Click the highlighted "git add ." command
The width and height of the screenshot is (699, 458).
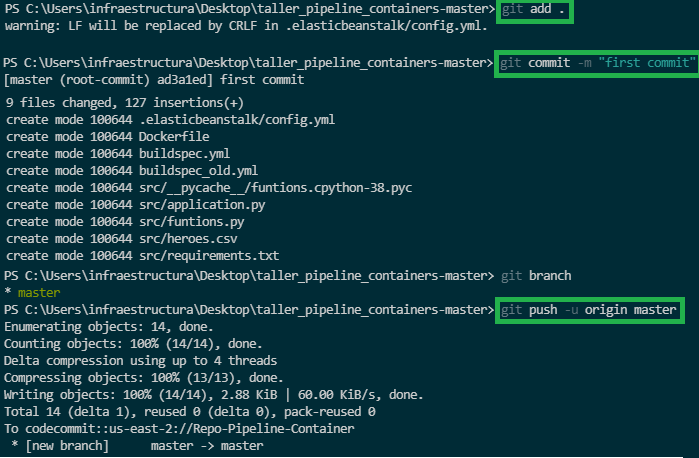533,9
